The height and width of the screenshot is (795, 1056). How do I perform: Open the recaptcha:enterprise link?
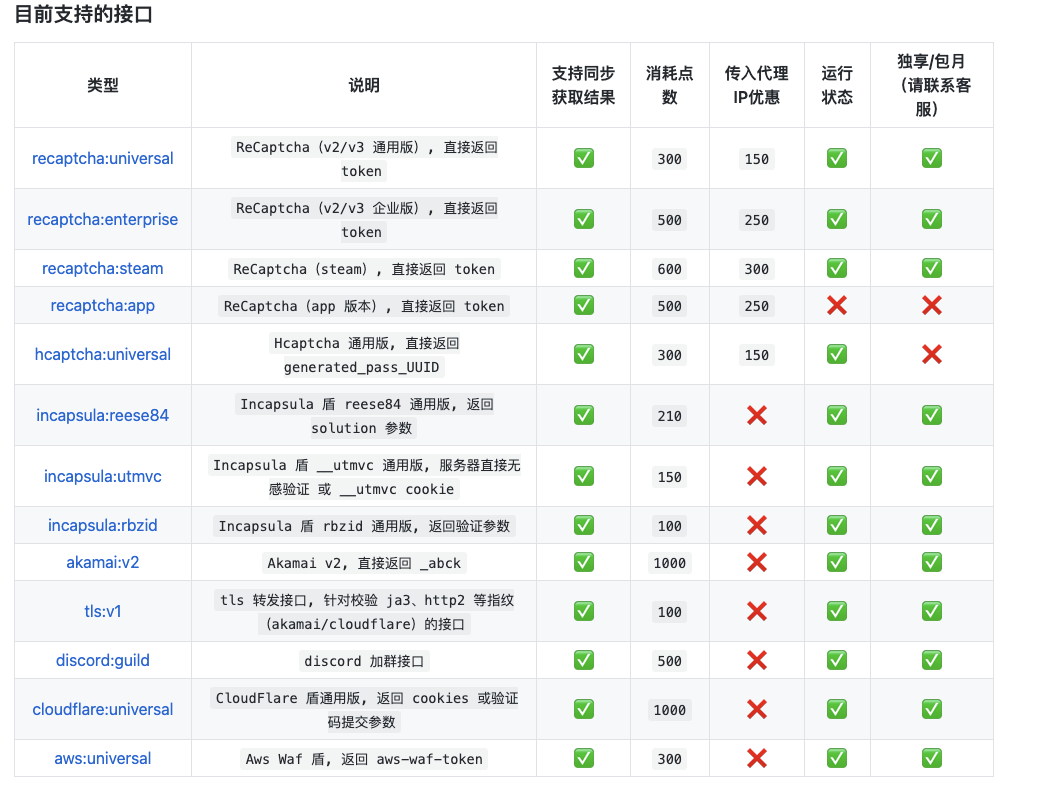coord(102,219)
